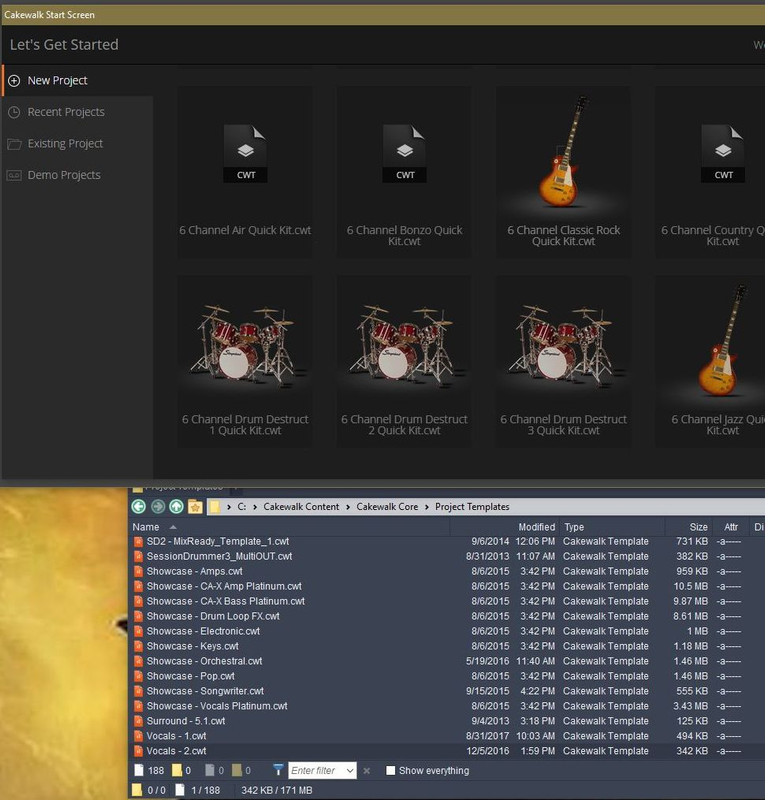Clear the filter with the X button
Screen dimensions: 765x800
[x=366, y=771]
